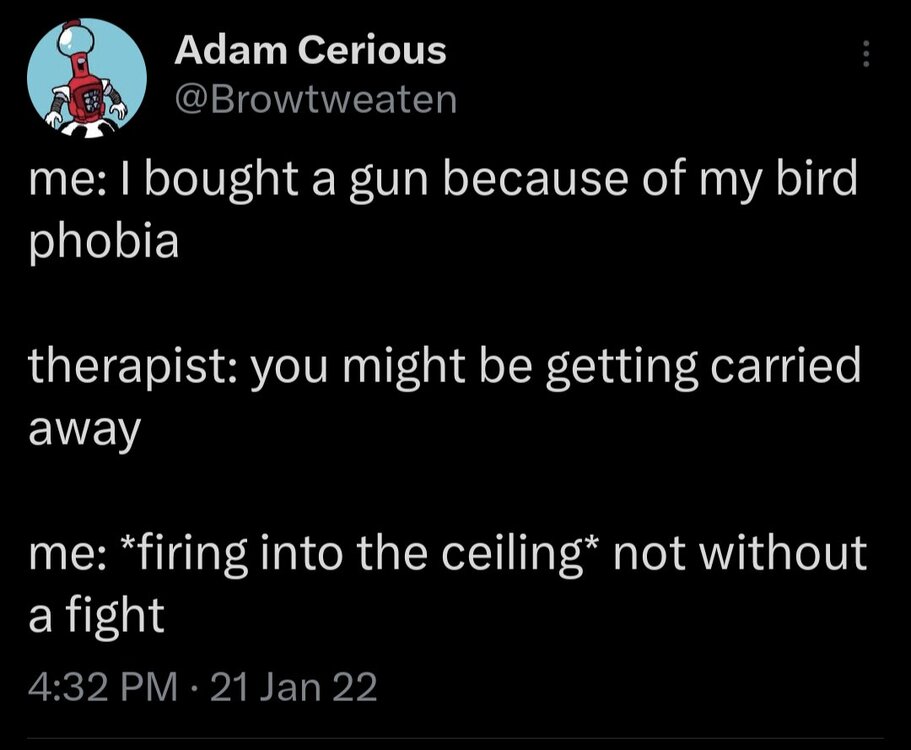Click the @Browtweaten handle
The image size is (911, 750).
coord(315,99)
